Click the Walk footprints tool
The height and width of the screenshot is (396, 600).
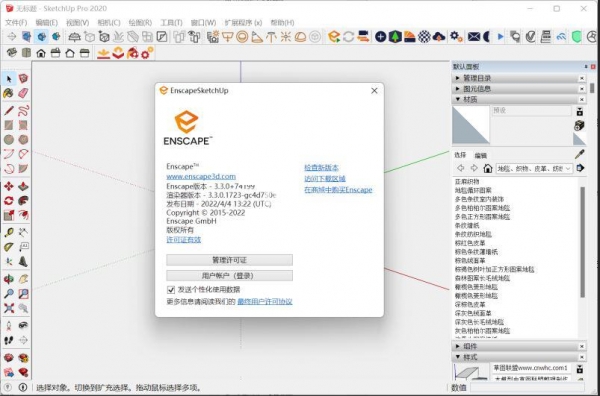coord(8,340)
